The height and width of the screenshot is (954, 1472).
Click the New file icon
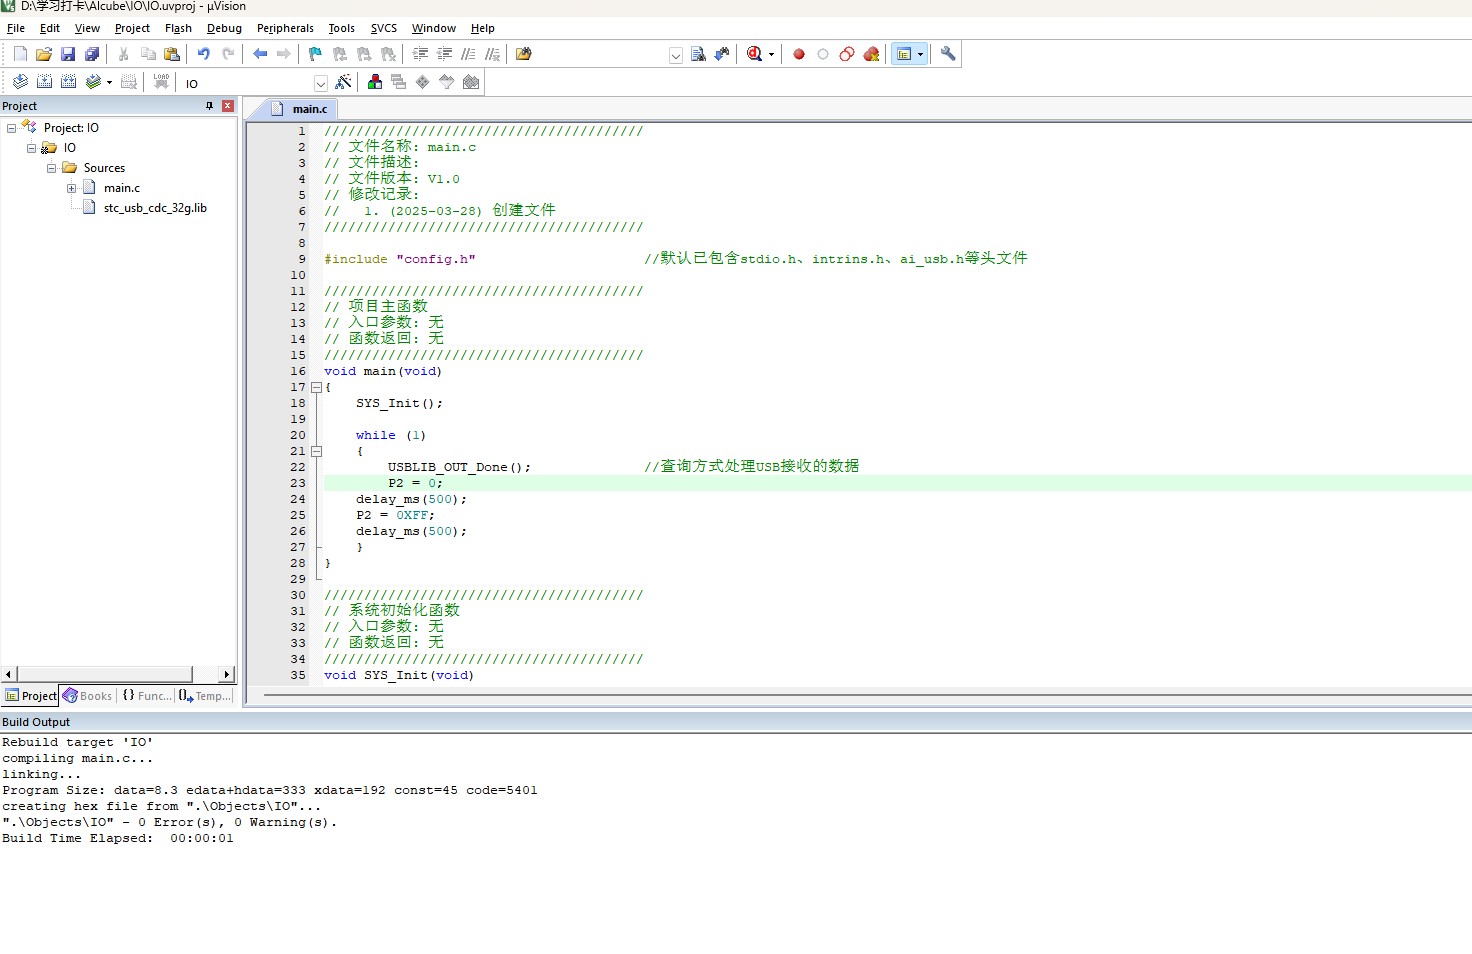20,54
